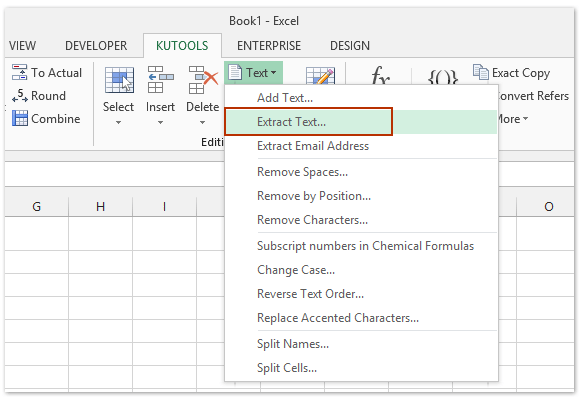
Task: Expand the More dropdown arrow
Action: click(526, 119)
